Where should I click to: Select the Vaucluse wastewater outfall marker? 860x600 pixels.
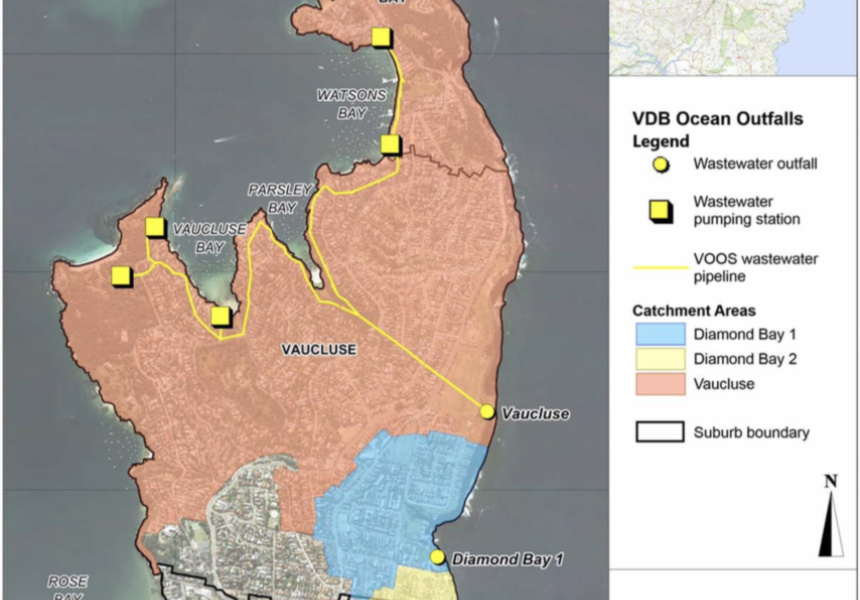487,411
